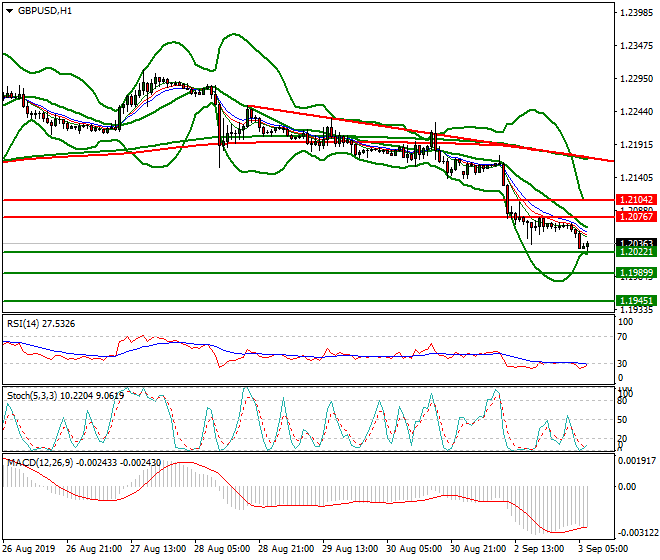Select the horizontal red line at 1.20767

point(309,217)
